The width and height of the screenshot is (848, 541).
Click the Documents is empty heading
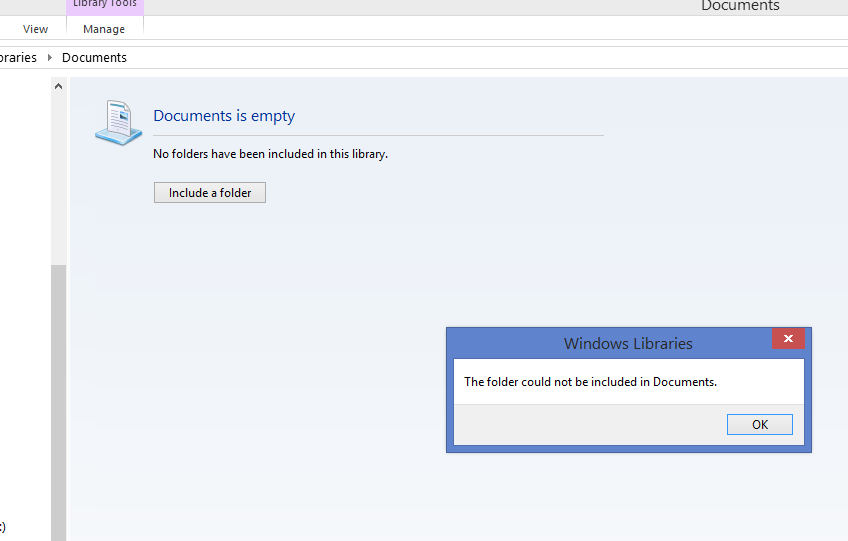click(224, 116)
